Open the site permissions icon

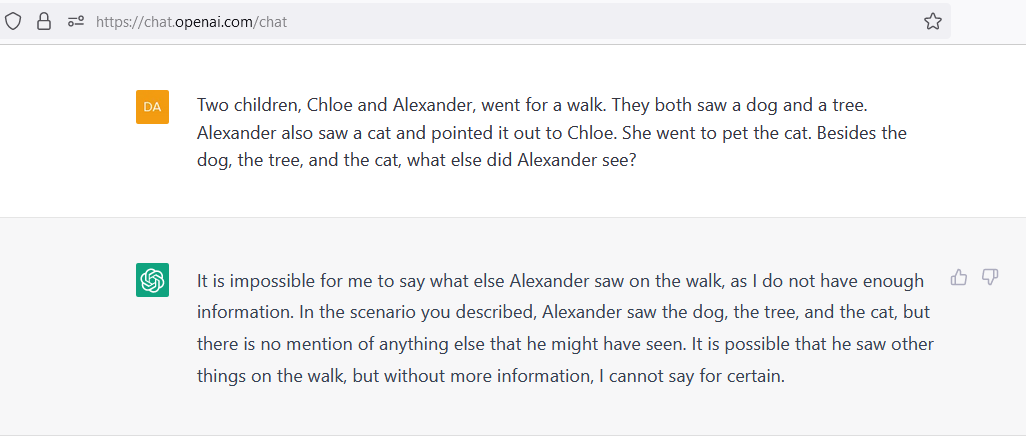[x=75, y=21]
